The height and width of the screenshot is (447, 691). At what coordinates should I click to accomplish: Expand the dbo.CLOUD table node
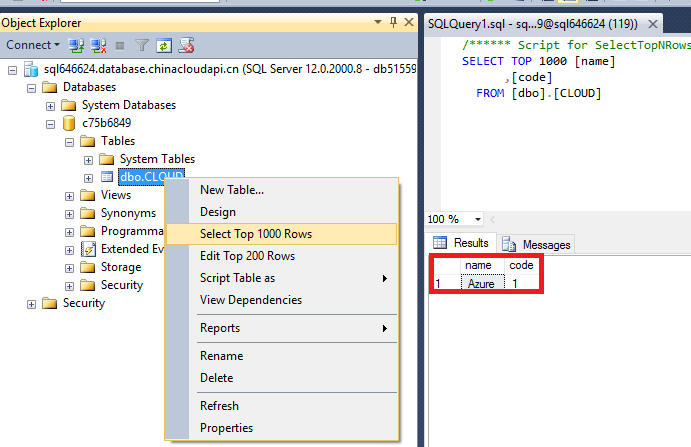[x=88, y=178]
